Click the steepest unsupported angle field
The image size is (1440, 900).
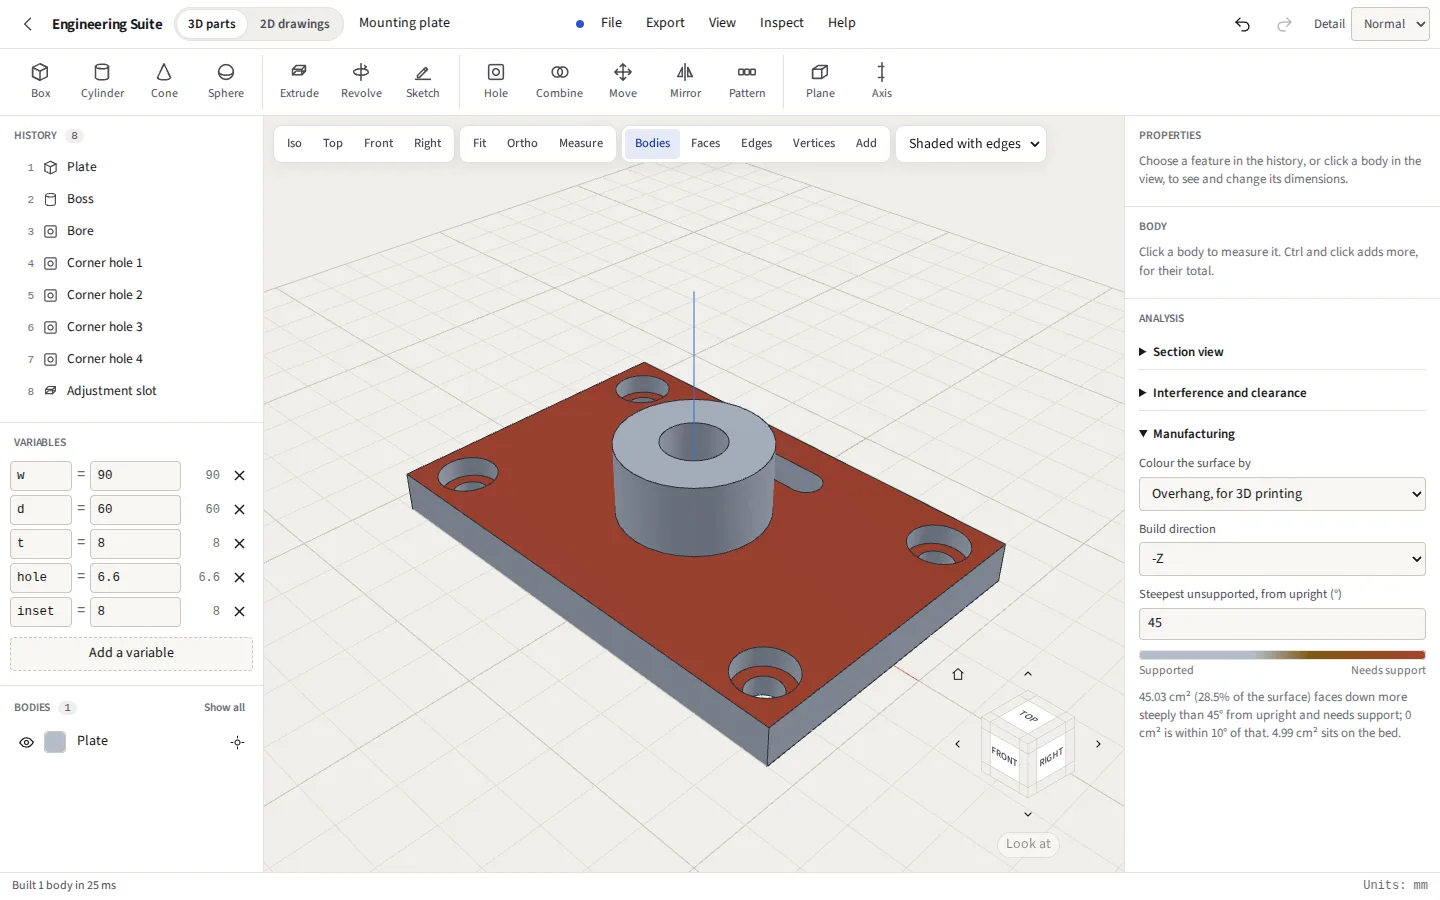click(1282, 624)
